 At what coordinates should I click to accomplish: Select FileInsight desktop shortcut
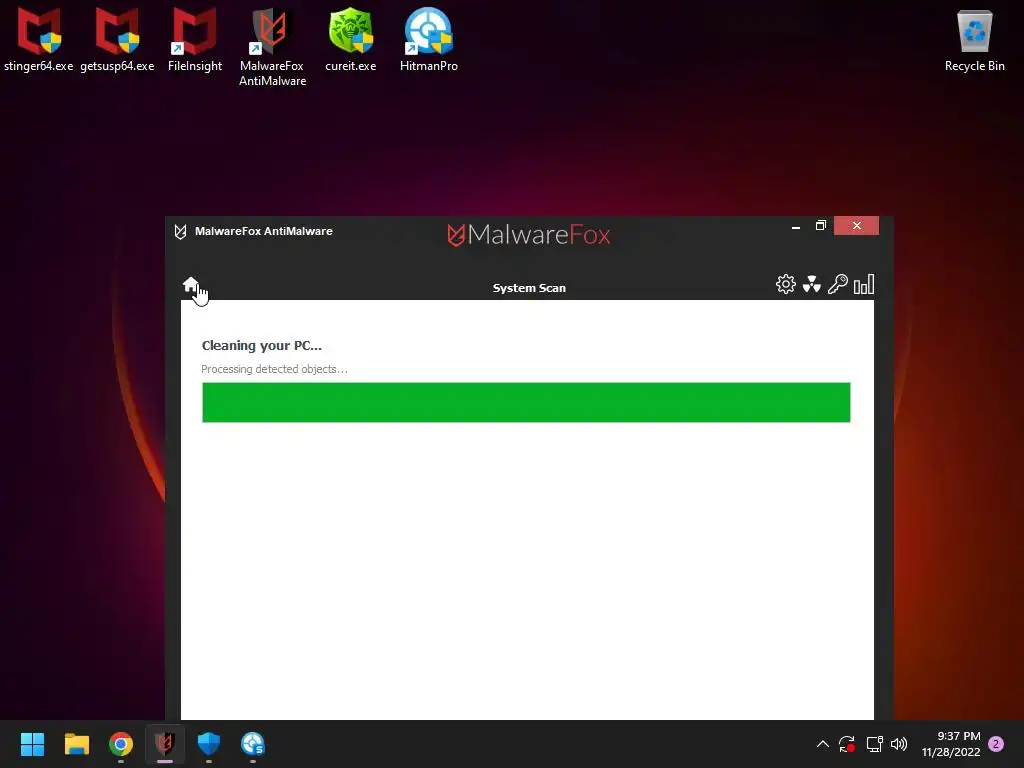(x=195, y=40)
